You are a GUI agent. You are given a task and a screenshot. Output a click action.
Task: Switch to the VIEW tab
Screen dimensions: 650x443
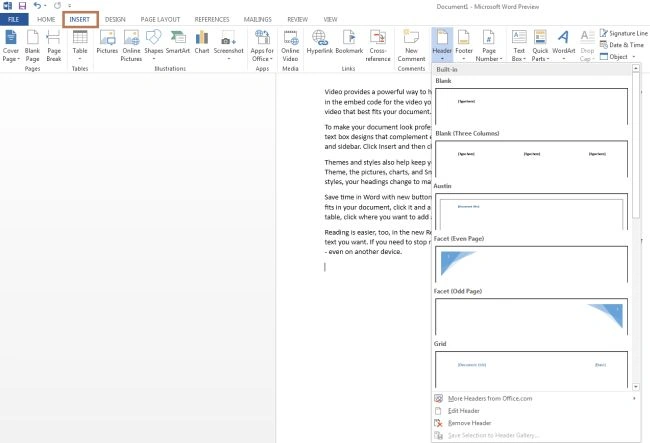pyautogui.click(x=330, y=19)
